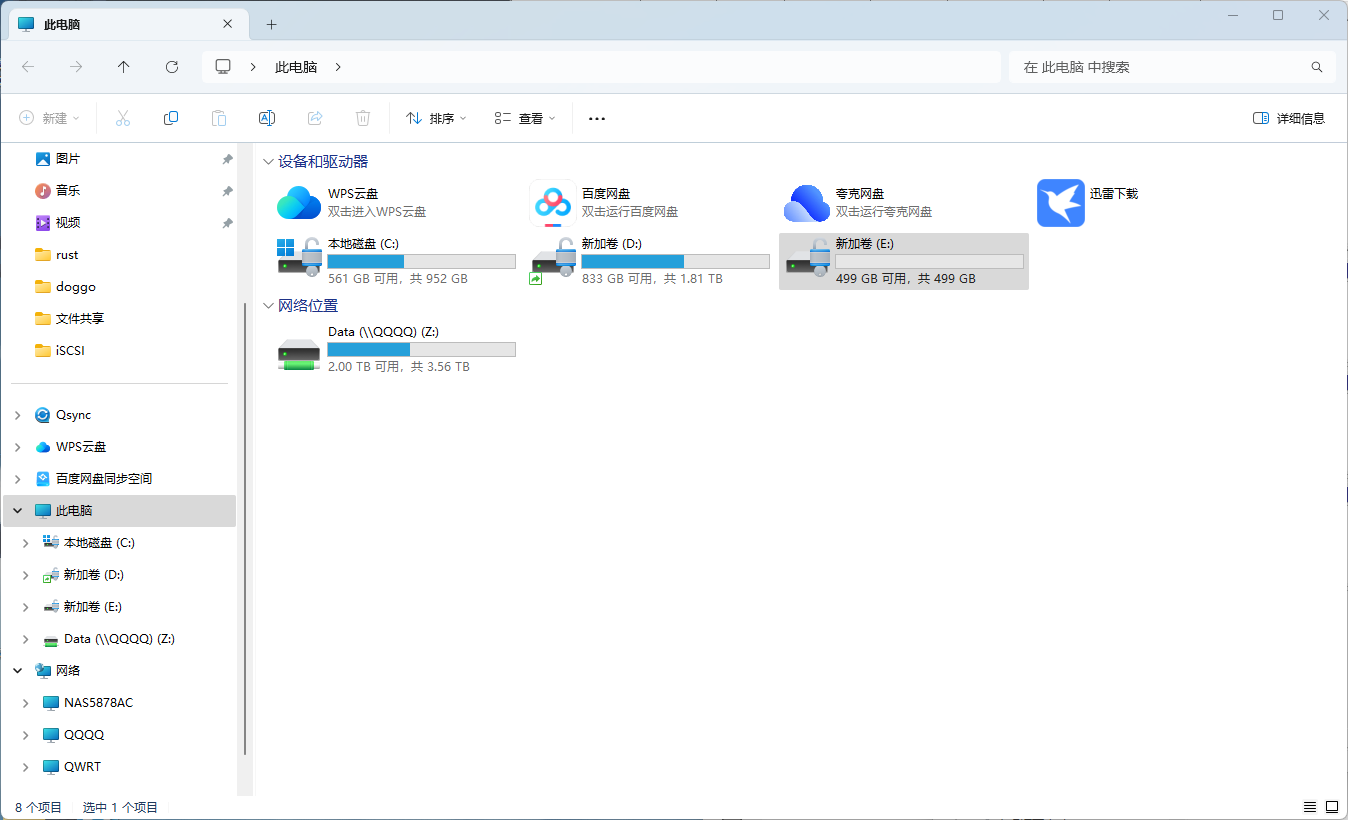Open the 迅雷下载 icon
The image size is (1348, 820).
coord(1060,203)
